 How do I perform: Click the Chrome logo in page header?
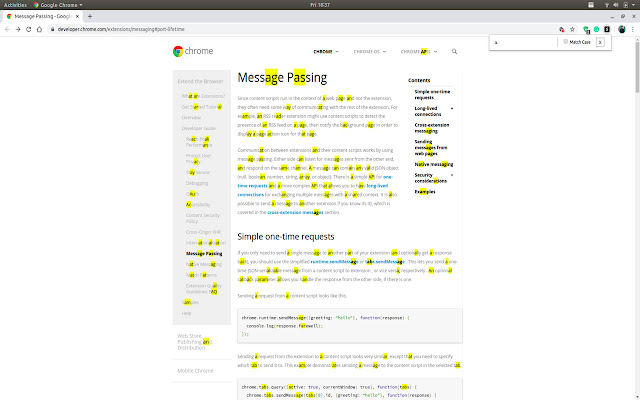click(193, 51)
